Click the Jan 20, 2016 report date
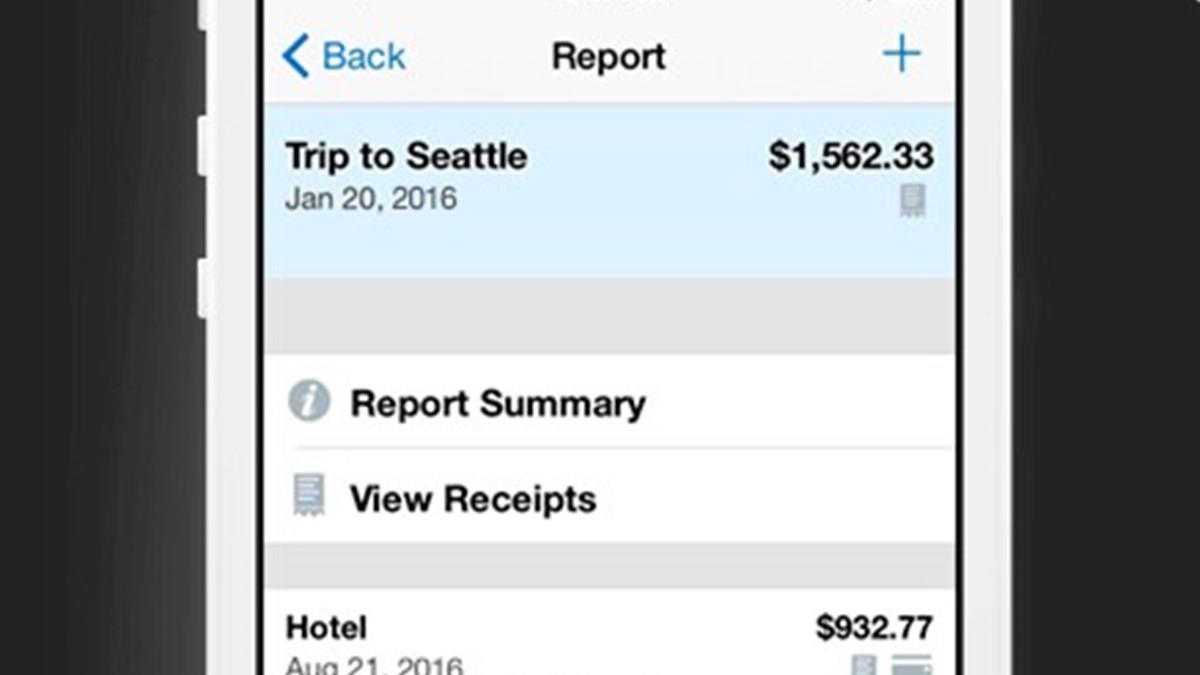Image resolution: width=1200 pixels, height=675 pixels. click(x=371, y=198)
